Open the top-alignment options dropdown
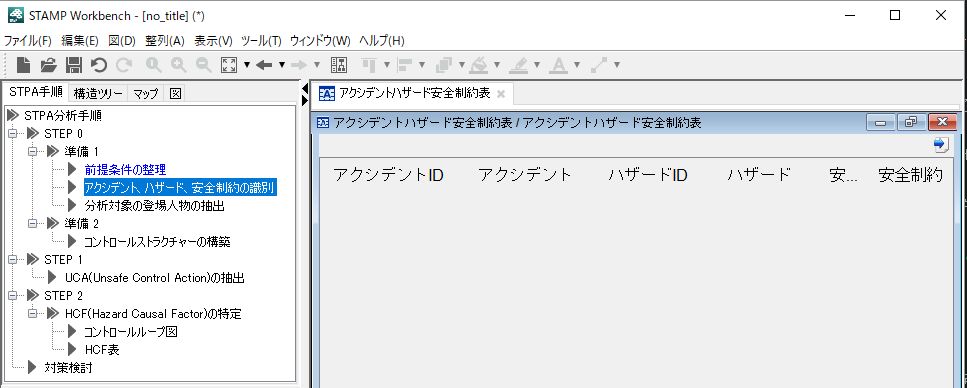Screen dimensions: 967x388 tap(387, 65)
